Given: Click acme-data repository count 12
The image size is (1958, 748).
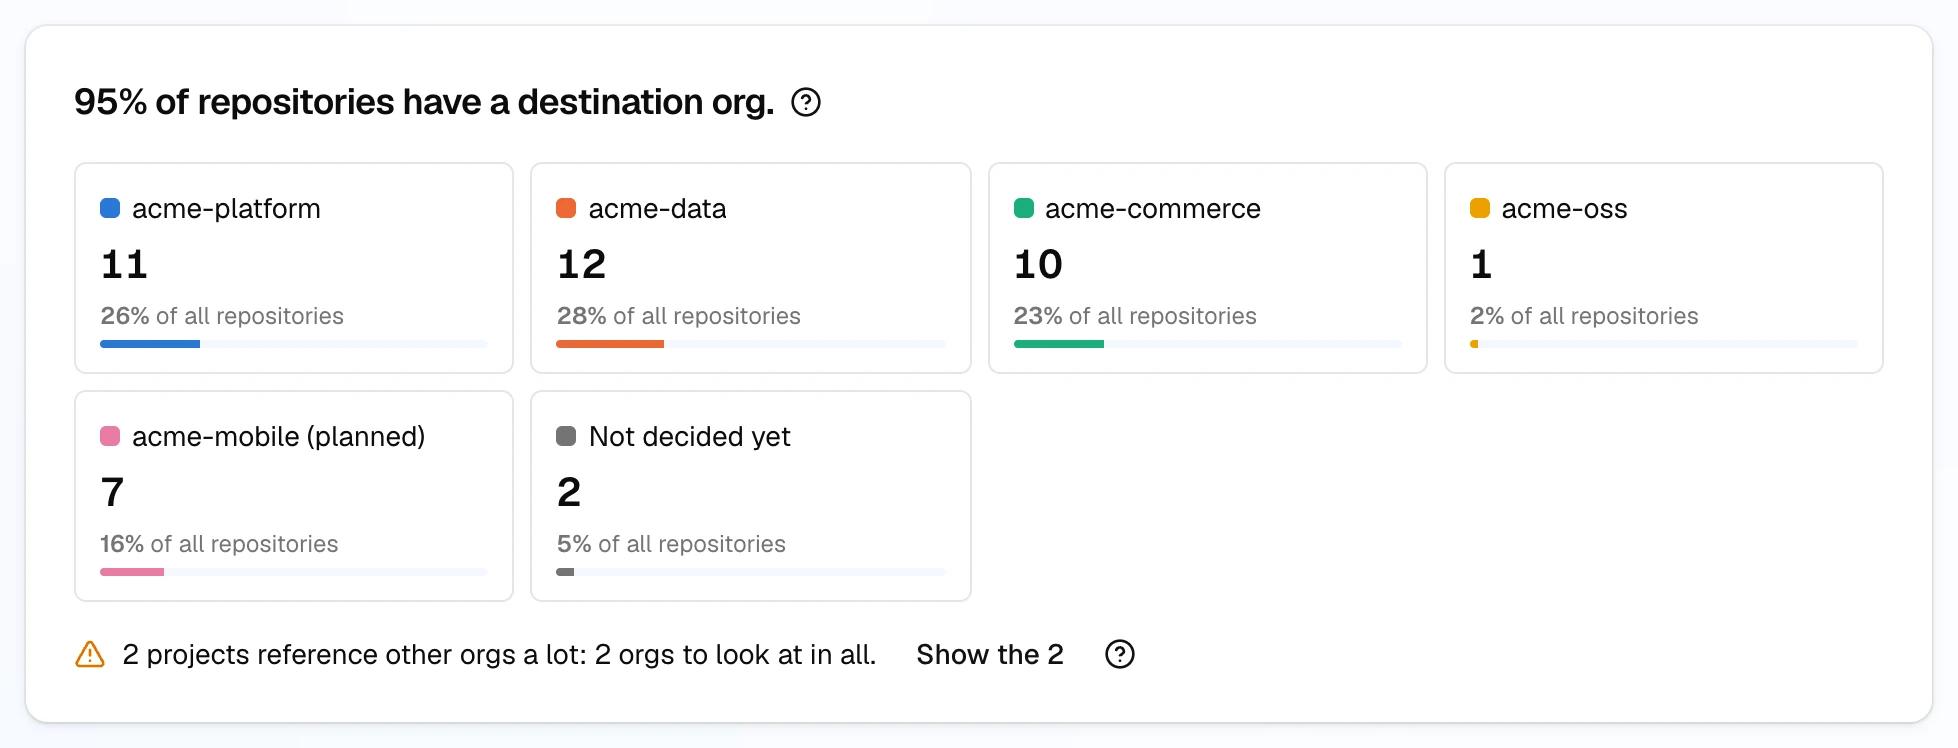Looking at the screenshot, I should pyautogui.click(x=582, y=264).
